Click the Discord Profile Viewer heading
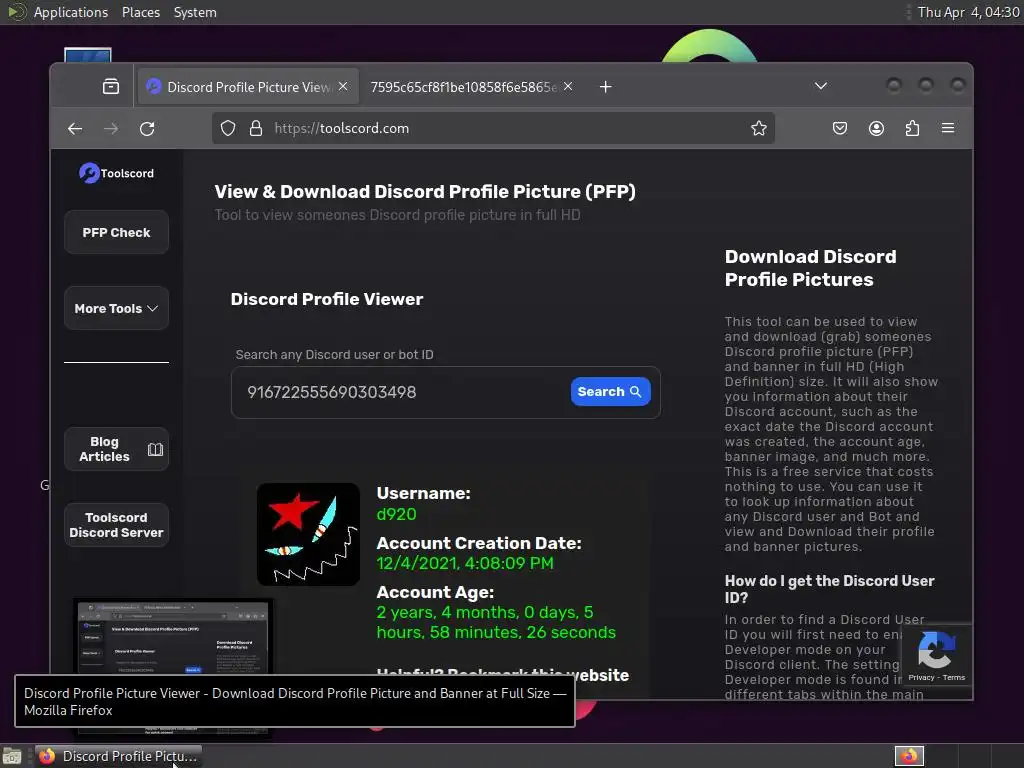Viewport: 1024px width, 768px height. [327, 299]
